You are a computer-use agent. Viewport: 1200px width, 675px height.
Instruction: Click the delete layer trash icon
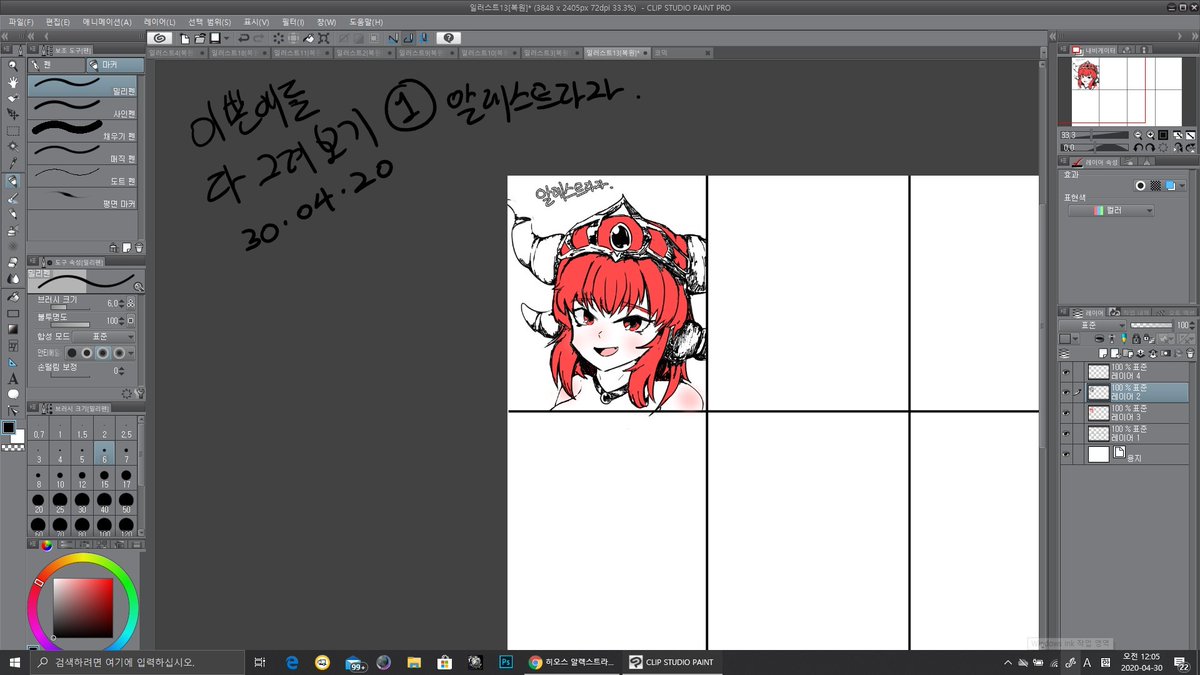click(1188, 354)
